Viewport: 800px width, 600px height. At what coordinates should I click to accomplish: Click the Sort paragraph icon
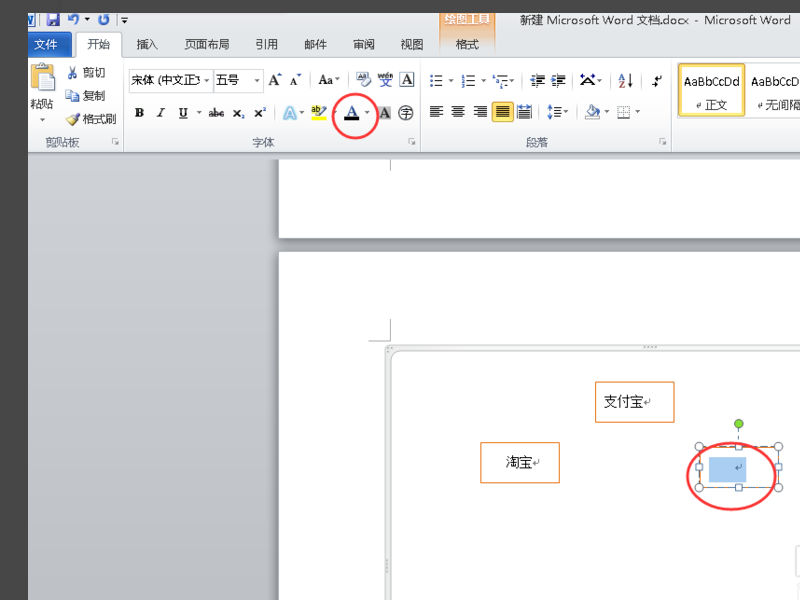625,81
